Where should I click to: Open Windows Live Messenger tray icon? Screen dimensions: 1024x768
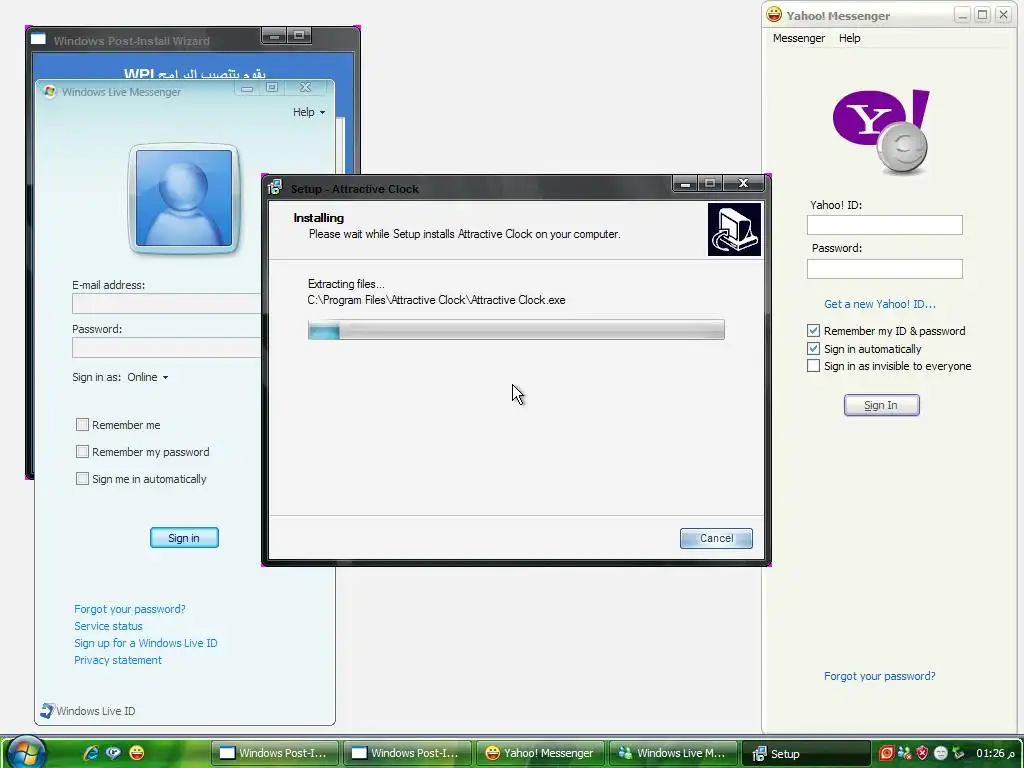tap(904, 753)
